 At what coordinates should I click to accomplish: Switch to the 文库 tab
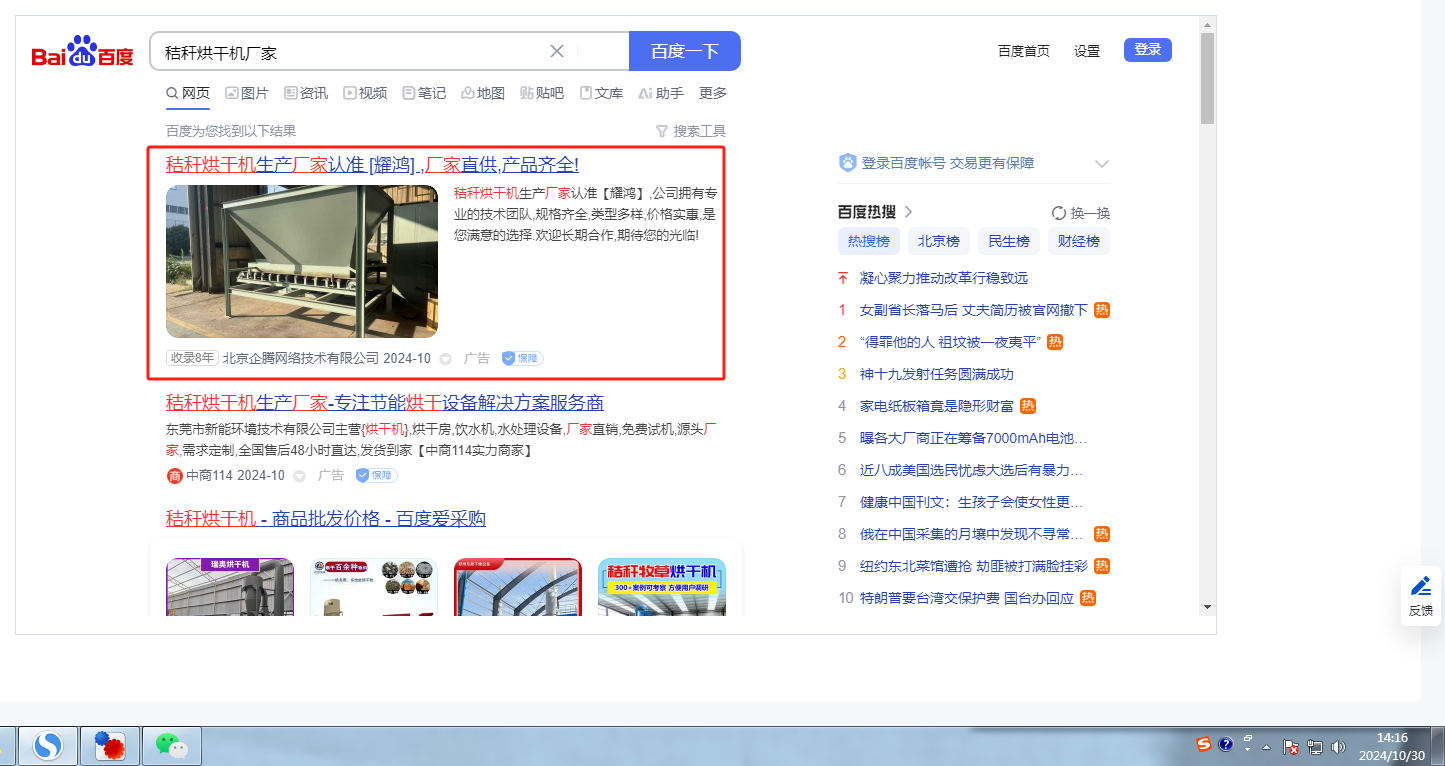point(601,93)
